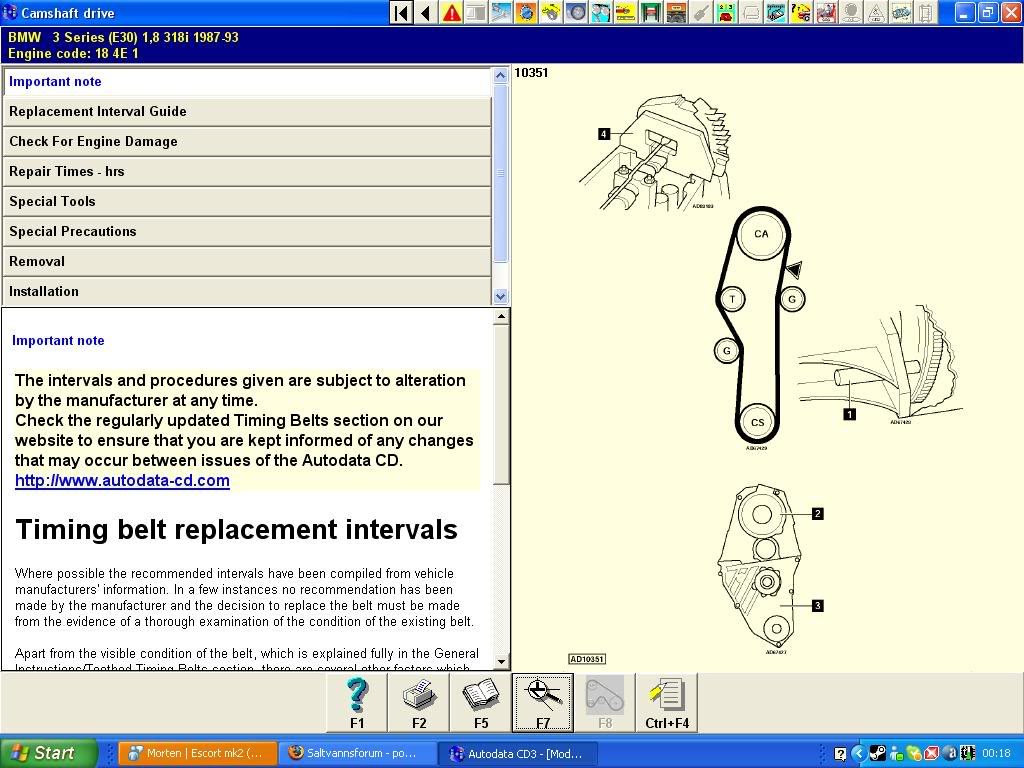This screenshot has height=768, width=1024.
Task: Select Check For Engine Damage section
Action: (x=247, y=142)
